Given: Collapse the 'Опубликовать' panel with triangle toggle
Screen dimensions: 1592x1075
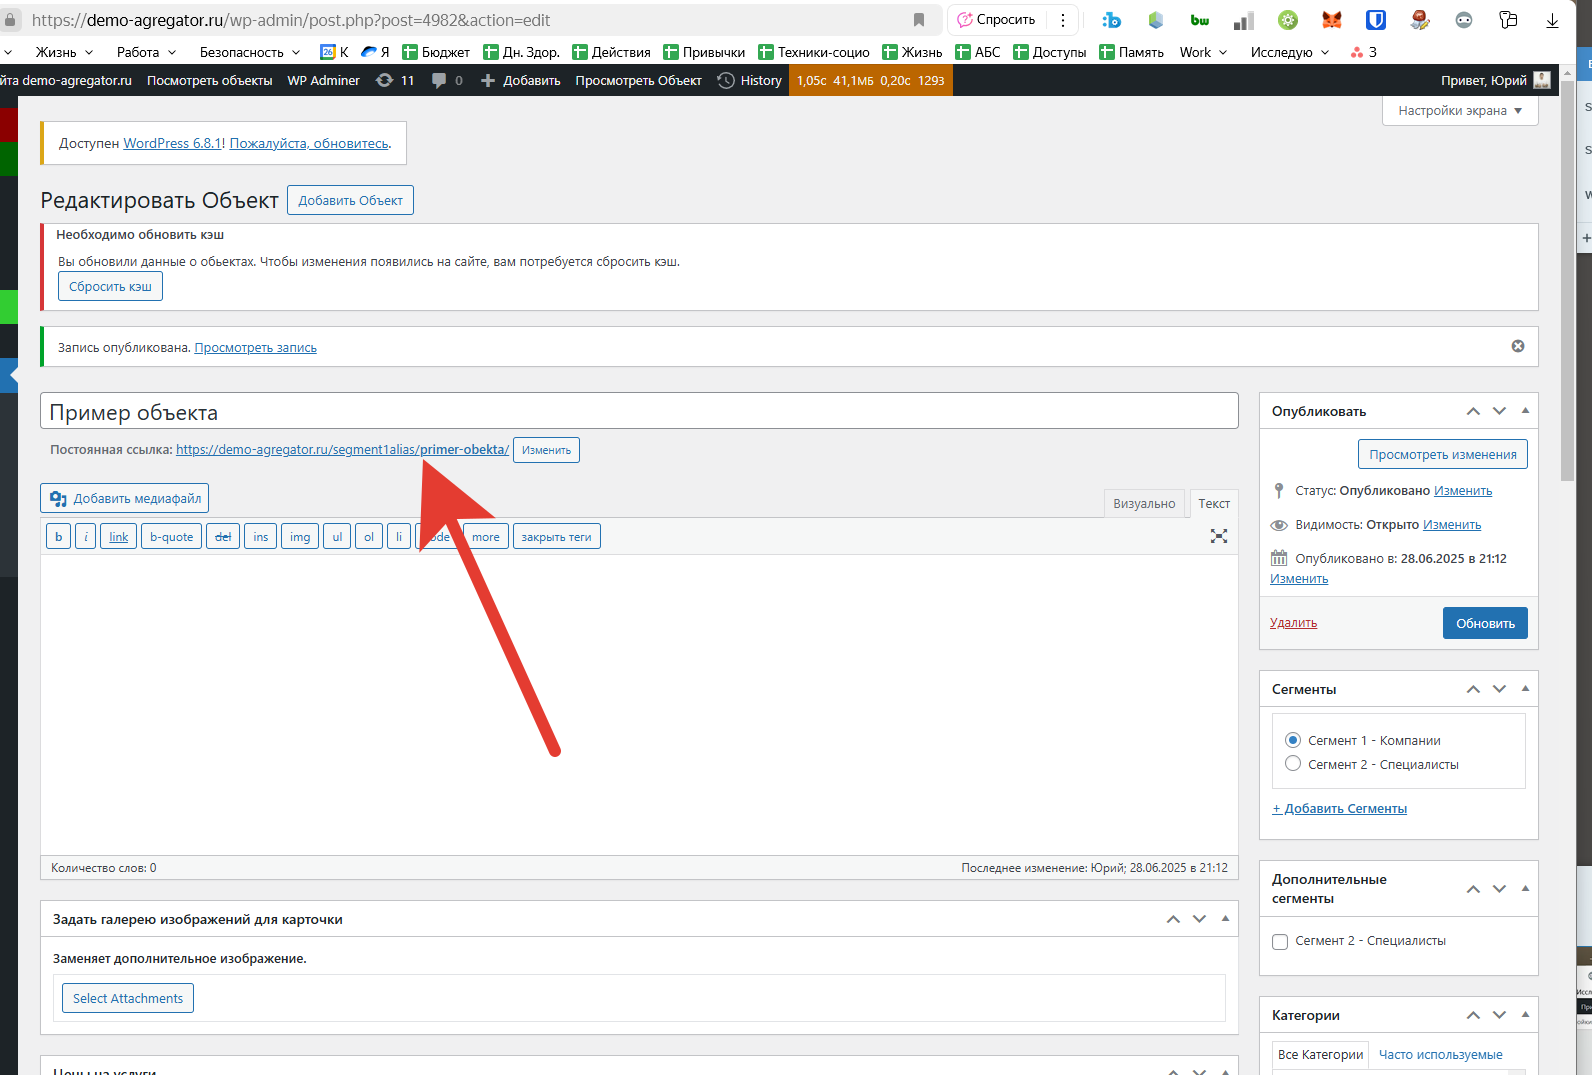Looking at the screenshot, I should [x=1524, y=411].
